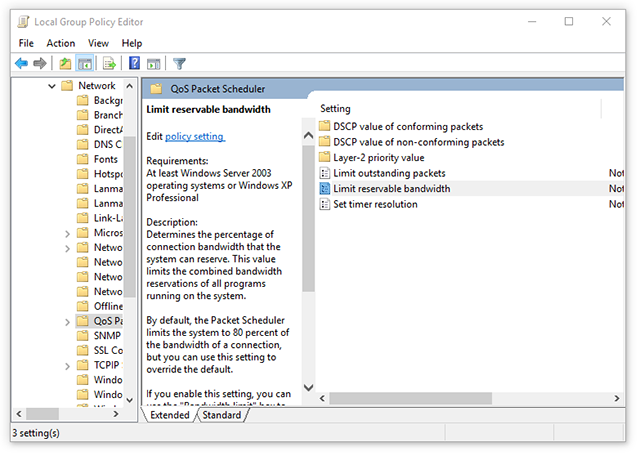640x456 pixels.
Task: Click the Back arrow toolbar icon
Action: [x=21, y=64]
